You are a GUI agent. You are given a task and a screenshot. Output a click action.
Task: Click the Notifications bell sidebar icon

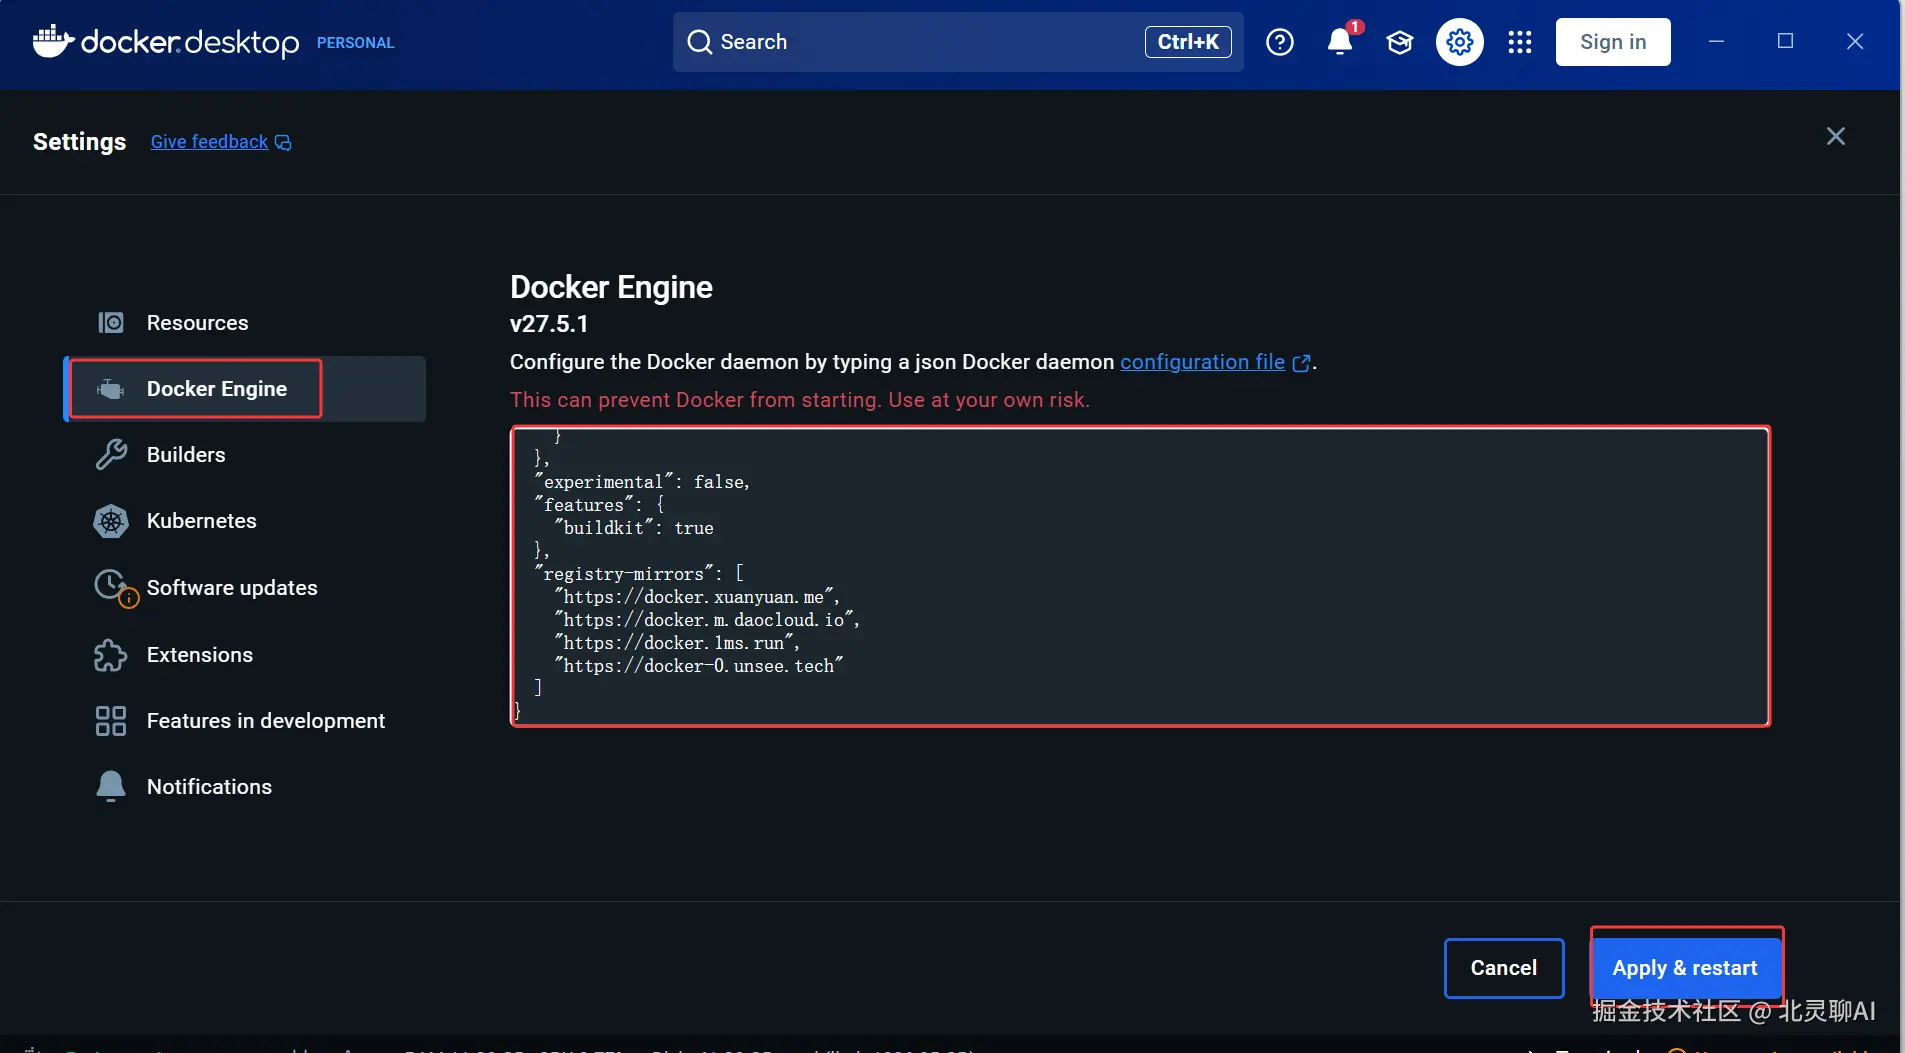click(111, 787)
